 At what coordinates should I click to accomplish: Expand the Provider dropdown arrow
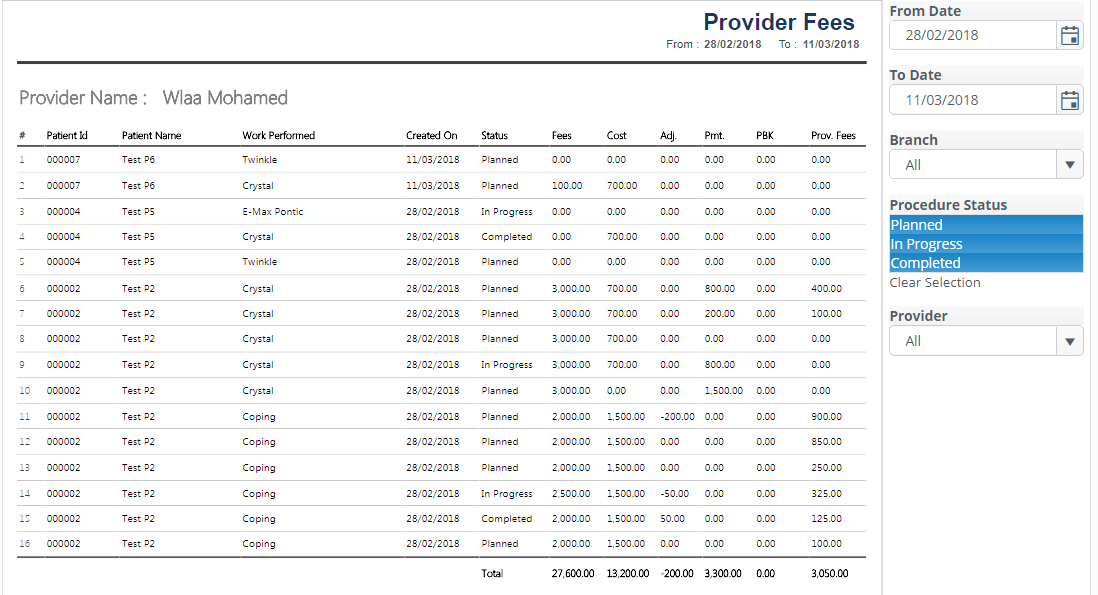tap(1069, 342)
